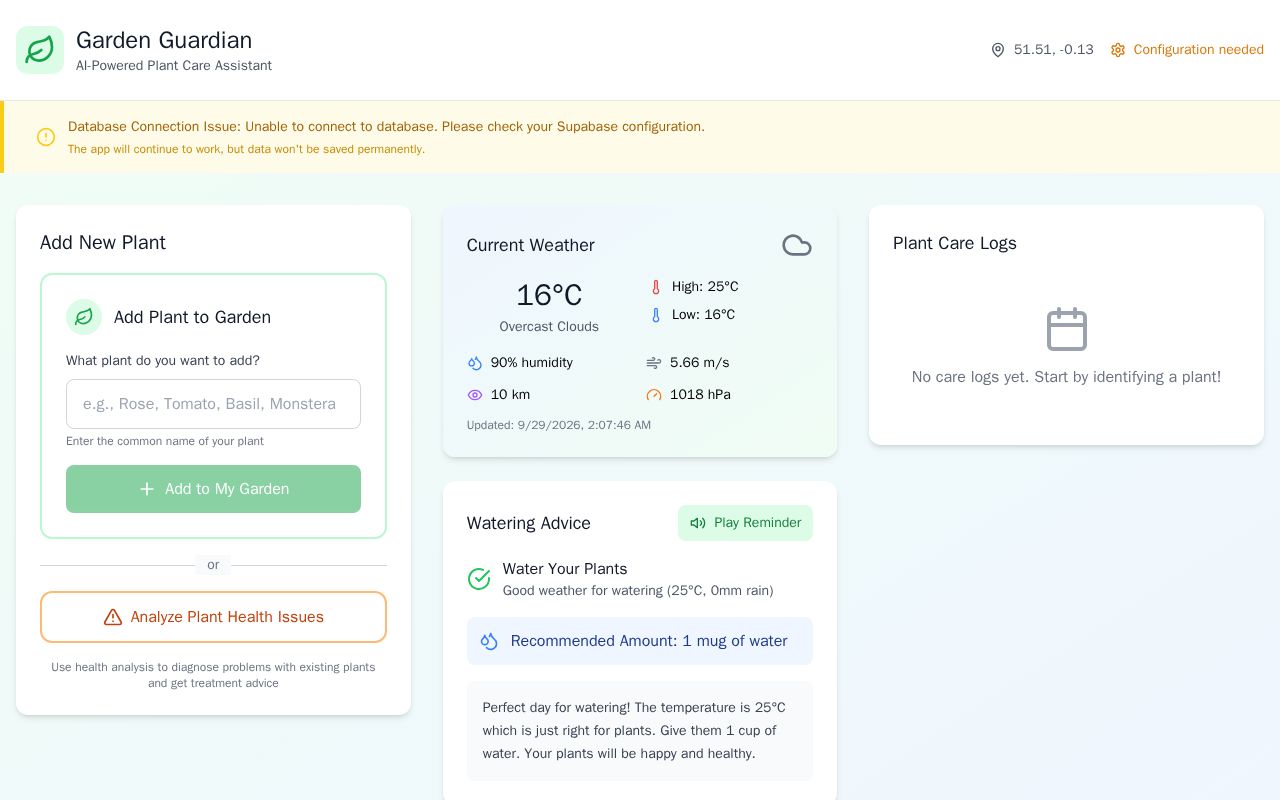
Task: Click the wind speed icon
Action: (654, 363)
